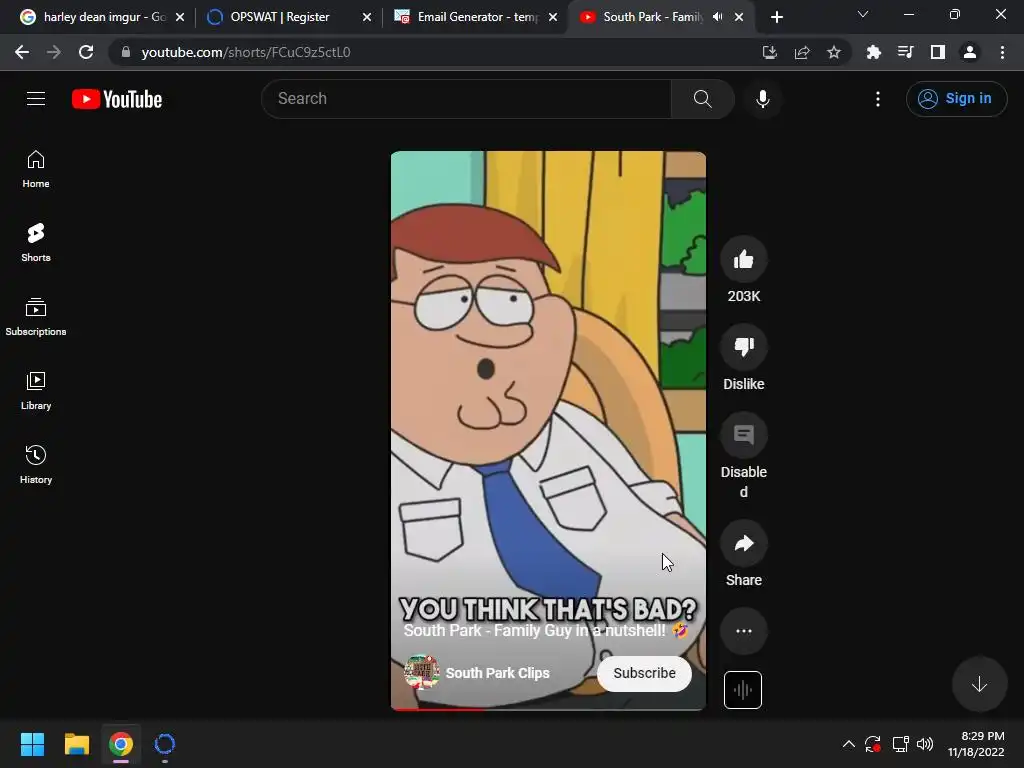Focus the YouTube search field
This screenshot has width=1024, height=768.
click(466, 99)
